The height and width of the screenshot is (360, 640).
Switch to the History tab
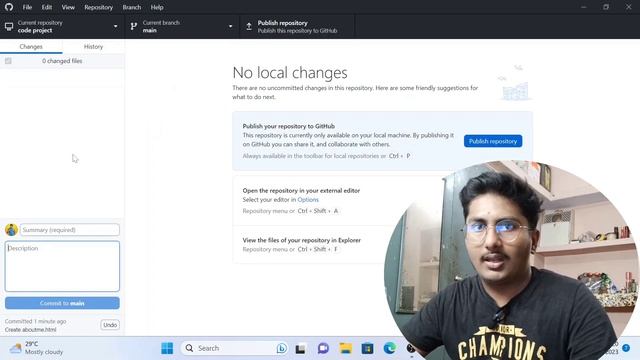click(x=93, y=47)
